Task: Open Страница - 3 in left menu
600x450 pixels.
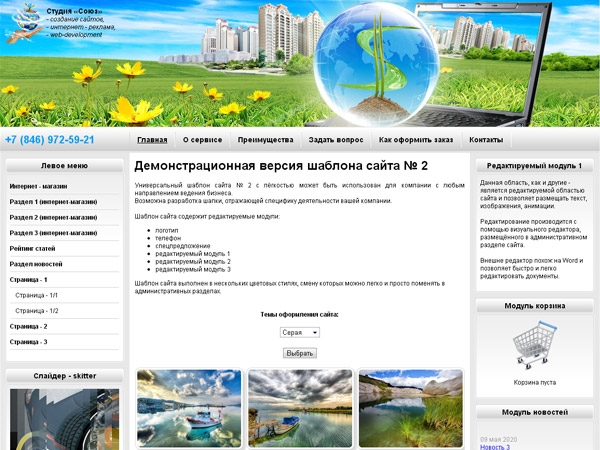Action: [28, 342]
